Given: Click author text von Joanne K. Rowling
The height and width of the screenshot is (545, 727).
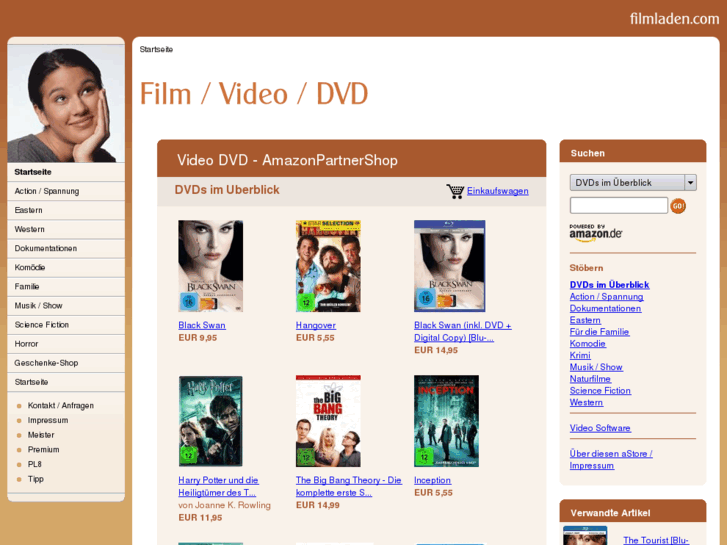Looking at the screenshot, I should click(224, 505).
